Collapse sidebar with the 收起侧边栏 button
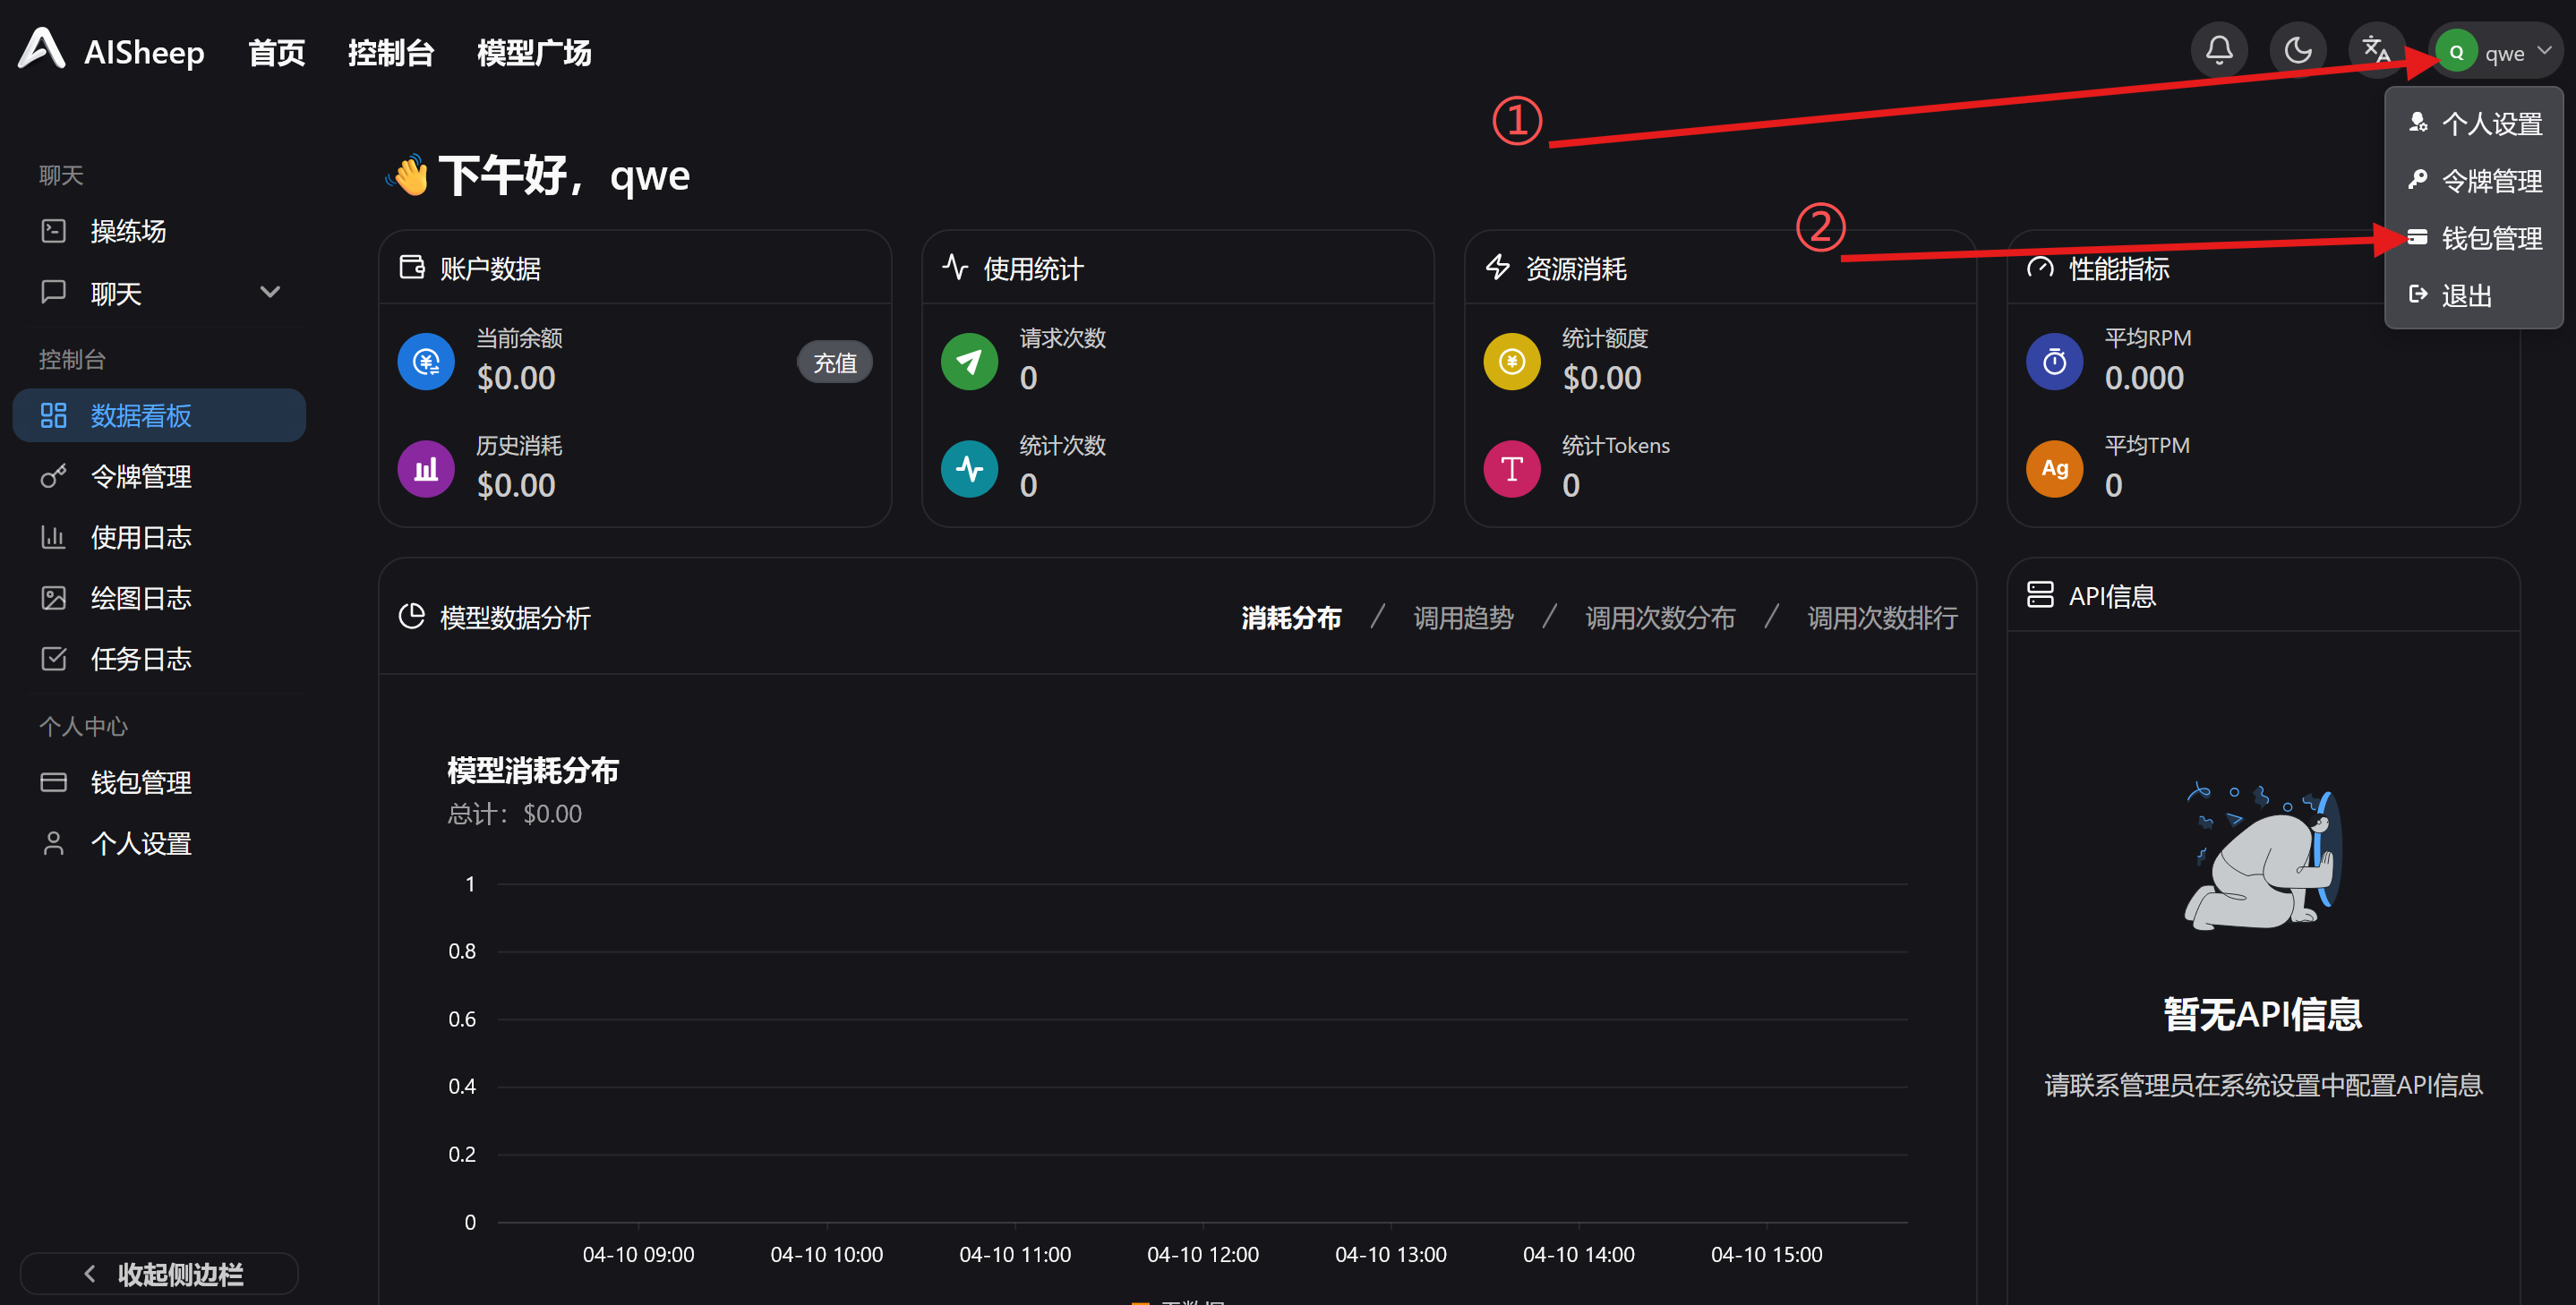Screen dimensions: 2576x1305 tap(160, 1273)
